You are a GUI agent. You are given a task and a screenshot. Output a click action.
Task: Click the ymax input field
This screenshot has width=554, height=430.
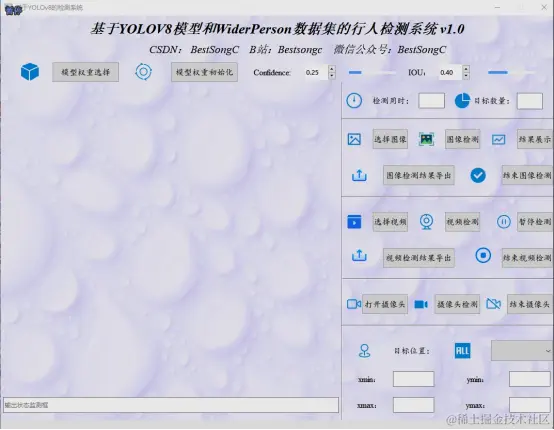[x=530, y=405]
